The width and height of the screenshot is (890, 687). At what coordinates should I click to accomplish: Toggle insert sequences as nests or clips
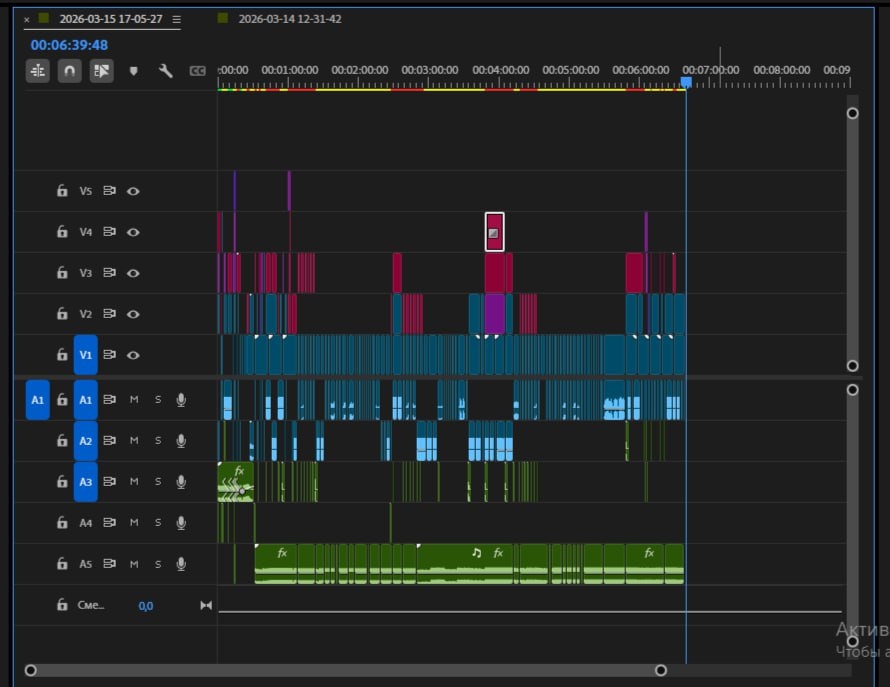click(x=38, y=71)
